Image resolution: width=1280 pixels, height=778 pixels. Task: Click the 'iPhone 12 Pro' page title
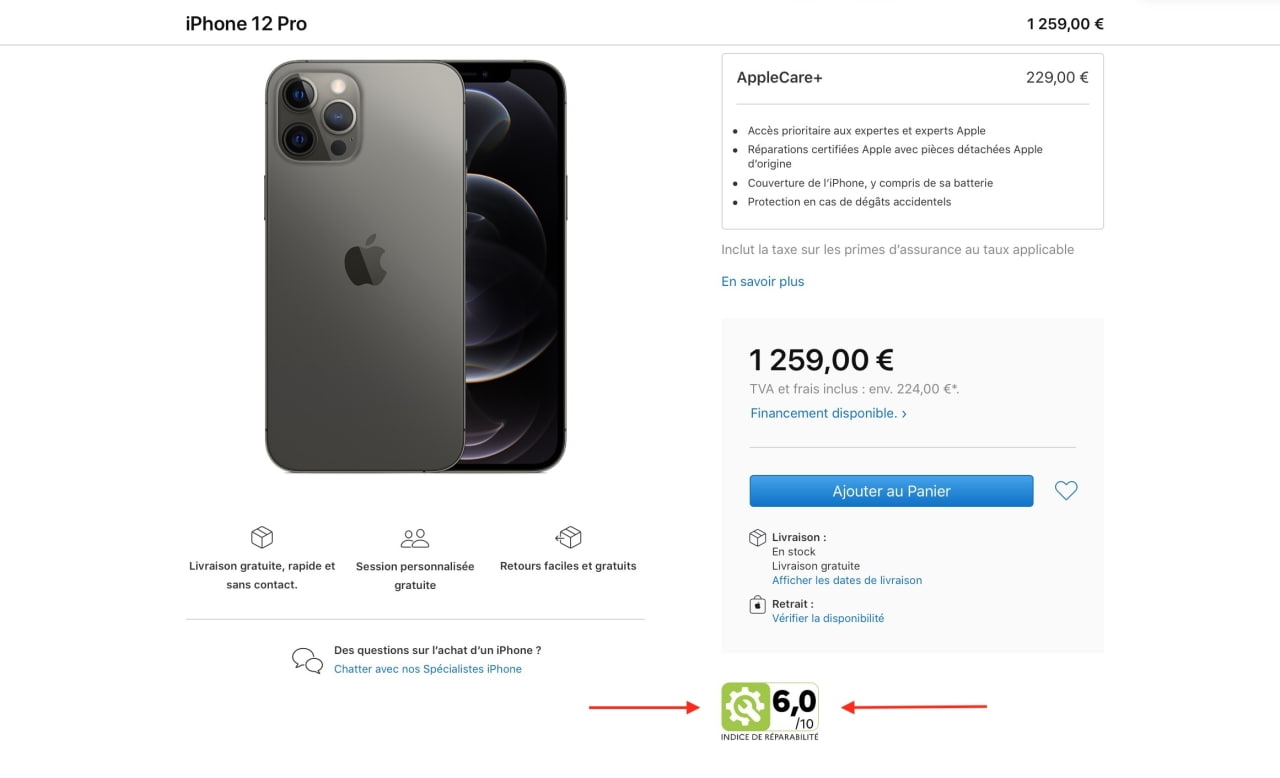(x=245, y=23)
